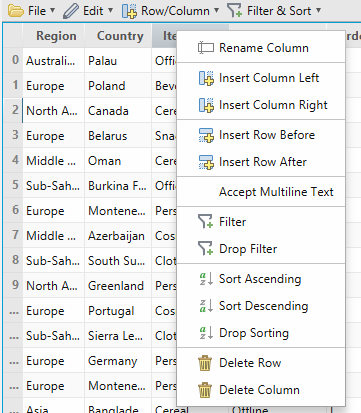Screen dimensions: 361x413
Task: Click the Insert Column Right icon
Action: pos(206,105)
